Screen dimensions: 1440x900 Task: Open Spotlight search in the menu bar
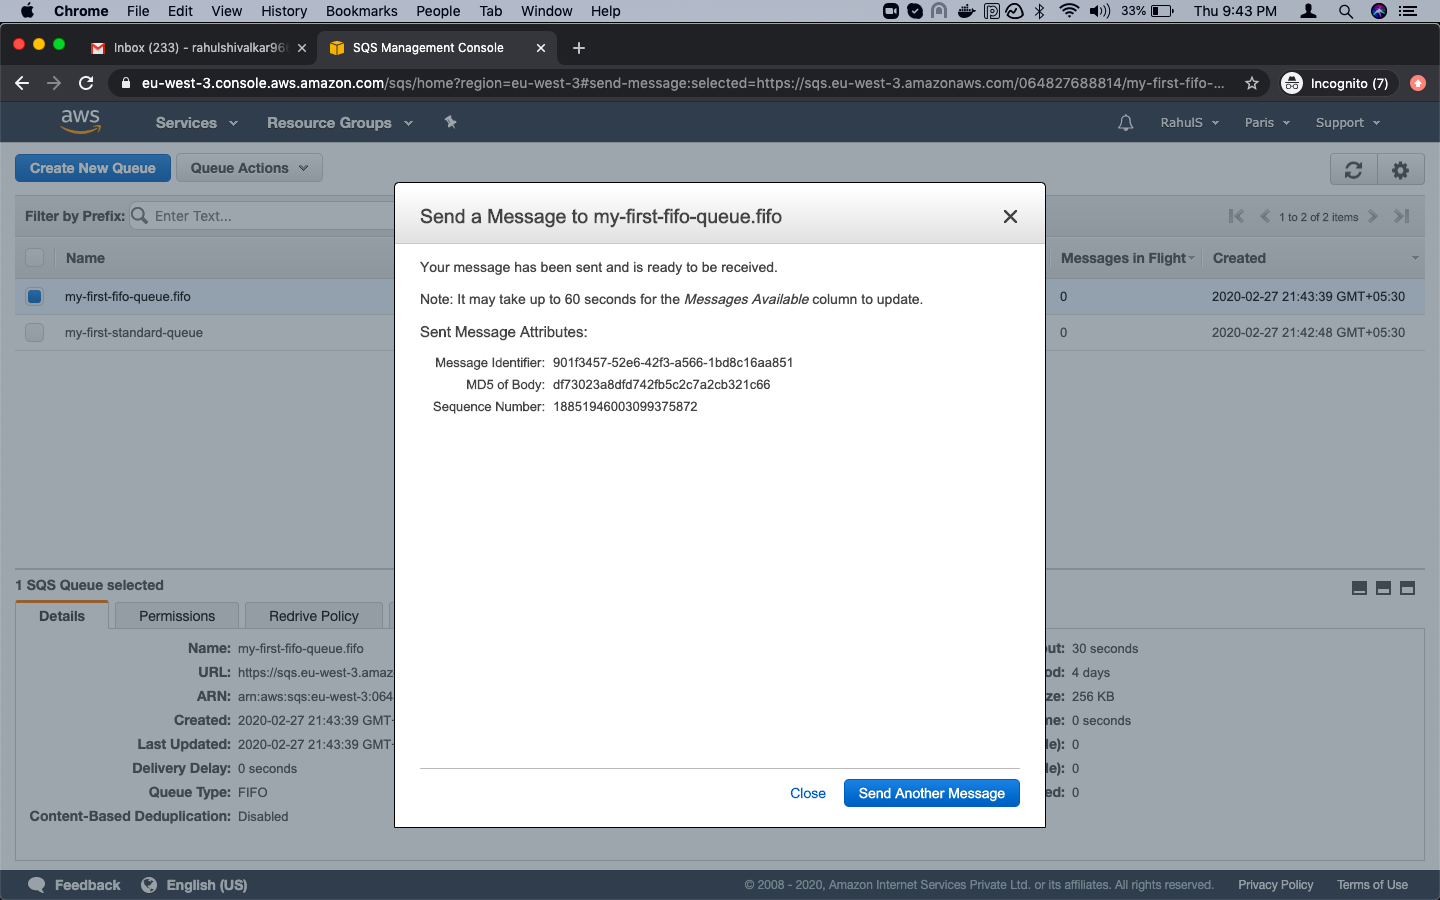coord(1346,11)
